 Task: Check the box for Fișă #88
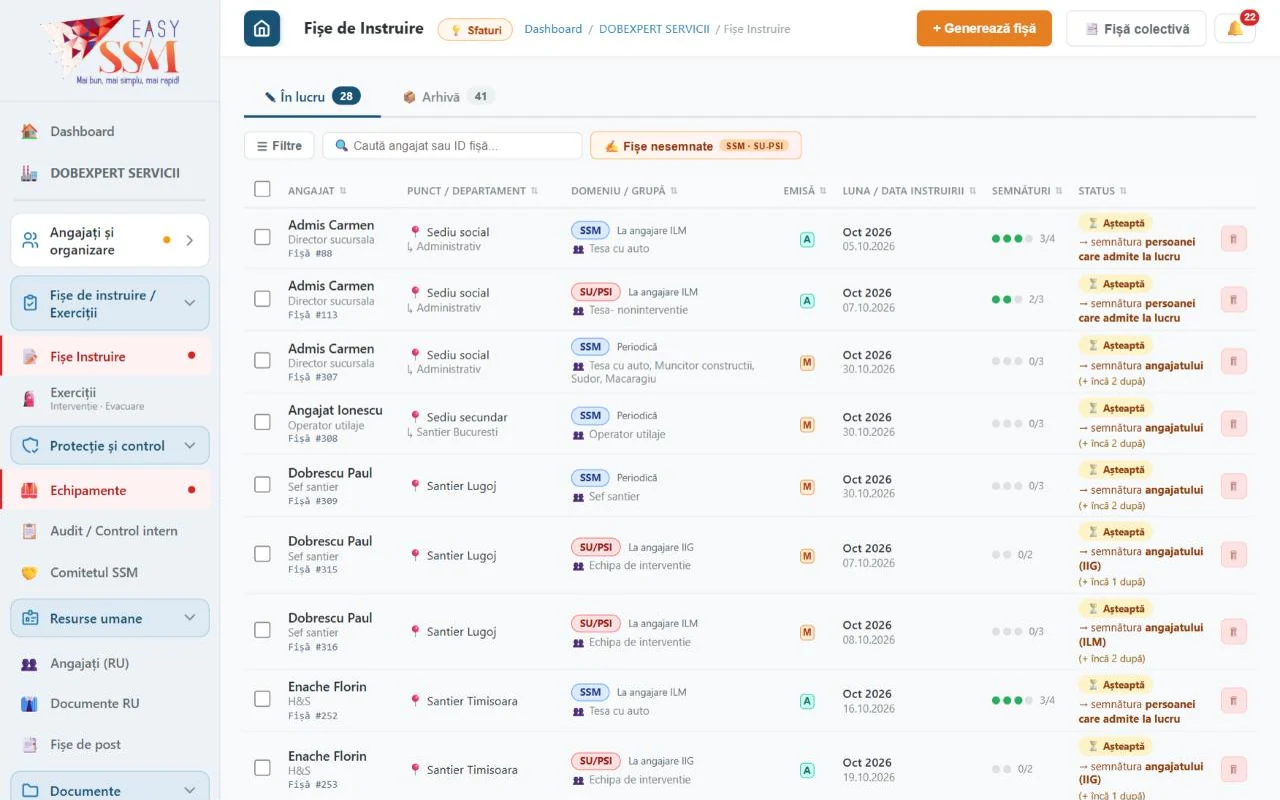(x=262, y=237)
